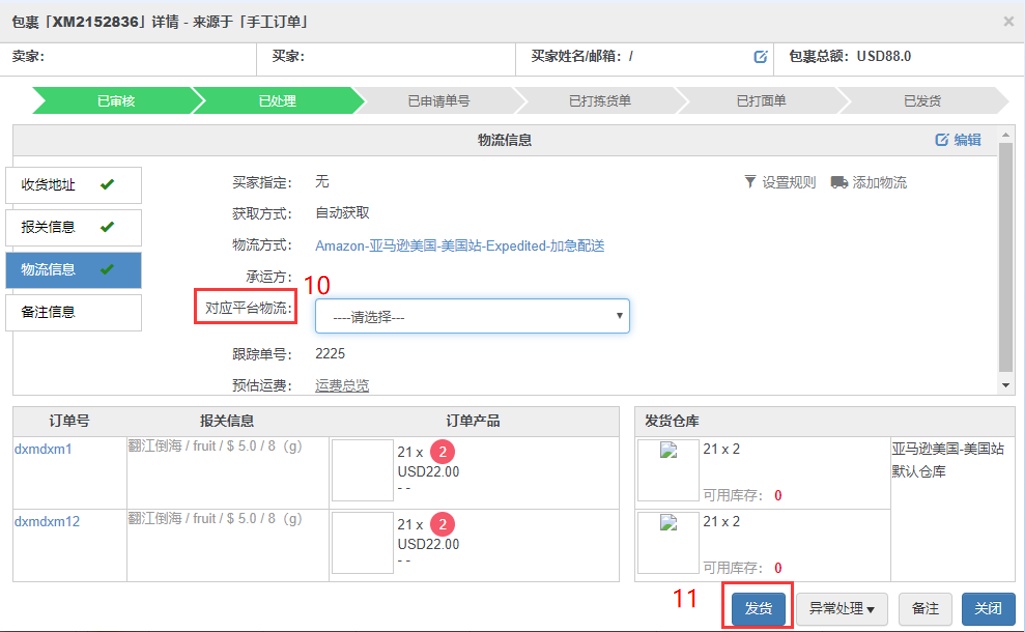Screen dimensions: 1025x632
Task: Close the package details dialog with X
Action: 1008,20
